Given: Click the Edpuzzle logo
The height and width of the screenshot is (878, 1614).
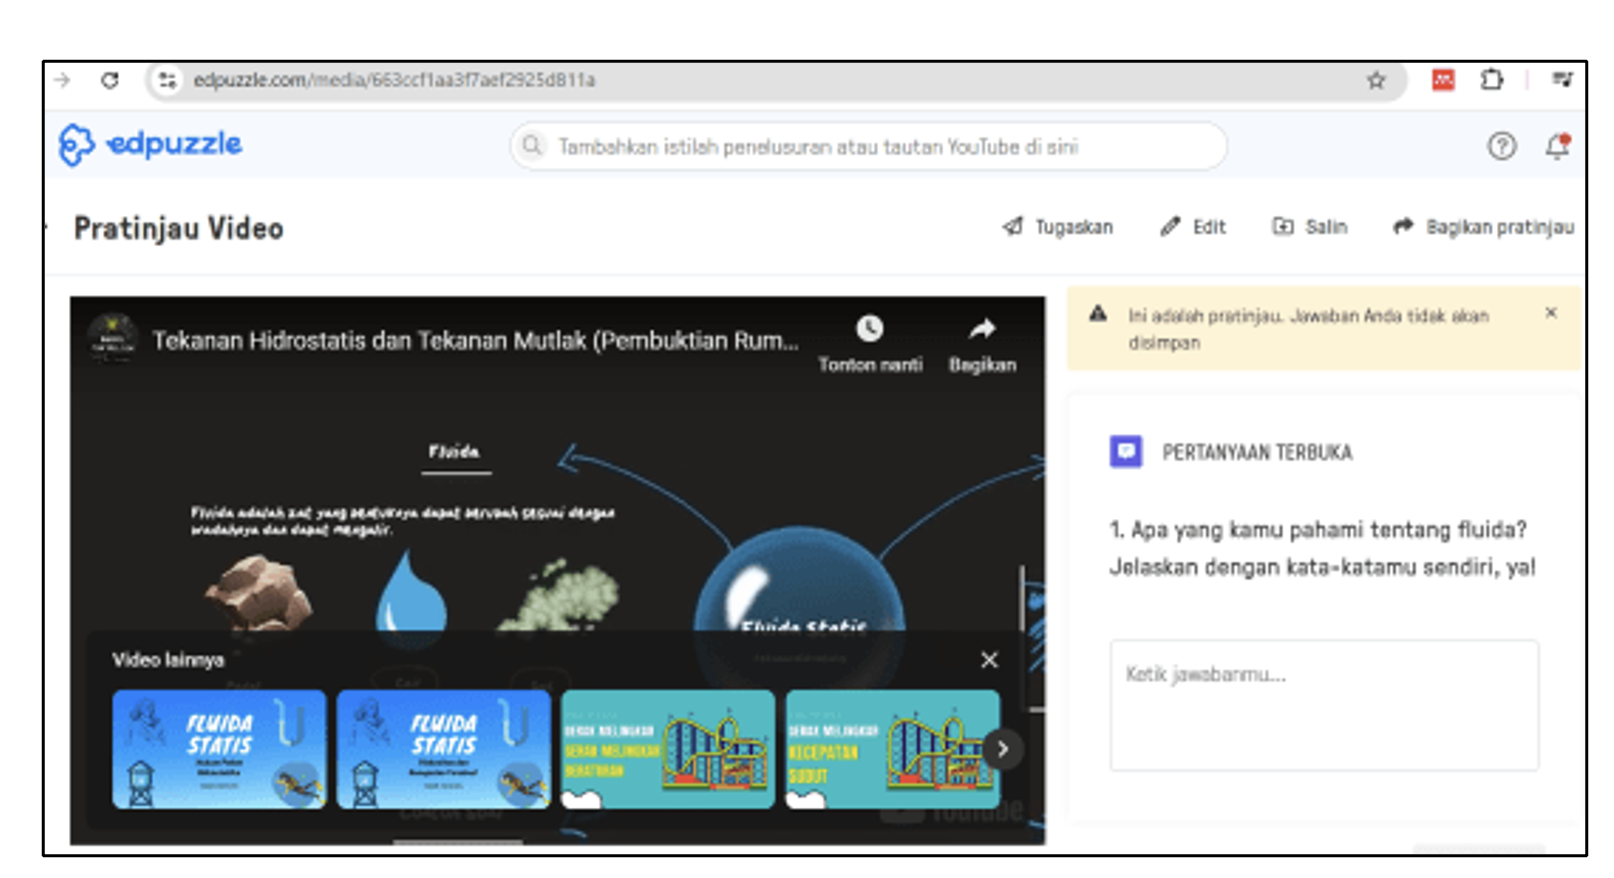Looking at the screenshot, I should tap(150, 145).
